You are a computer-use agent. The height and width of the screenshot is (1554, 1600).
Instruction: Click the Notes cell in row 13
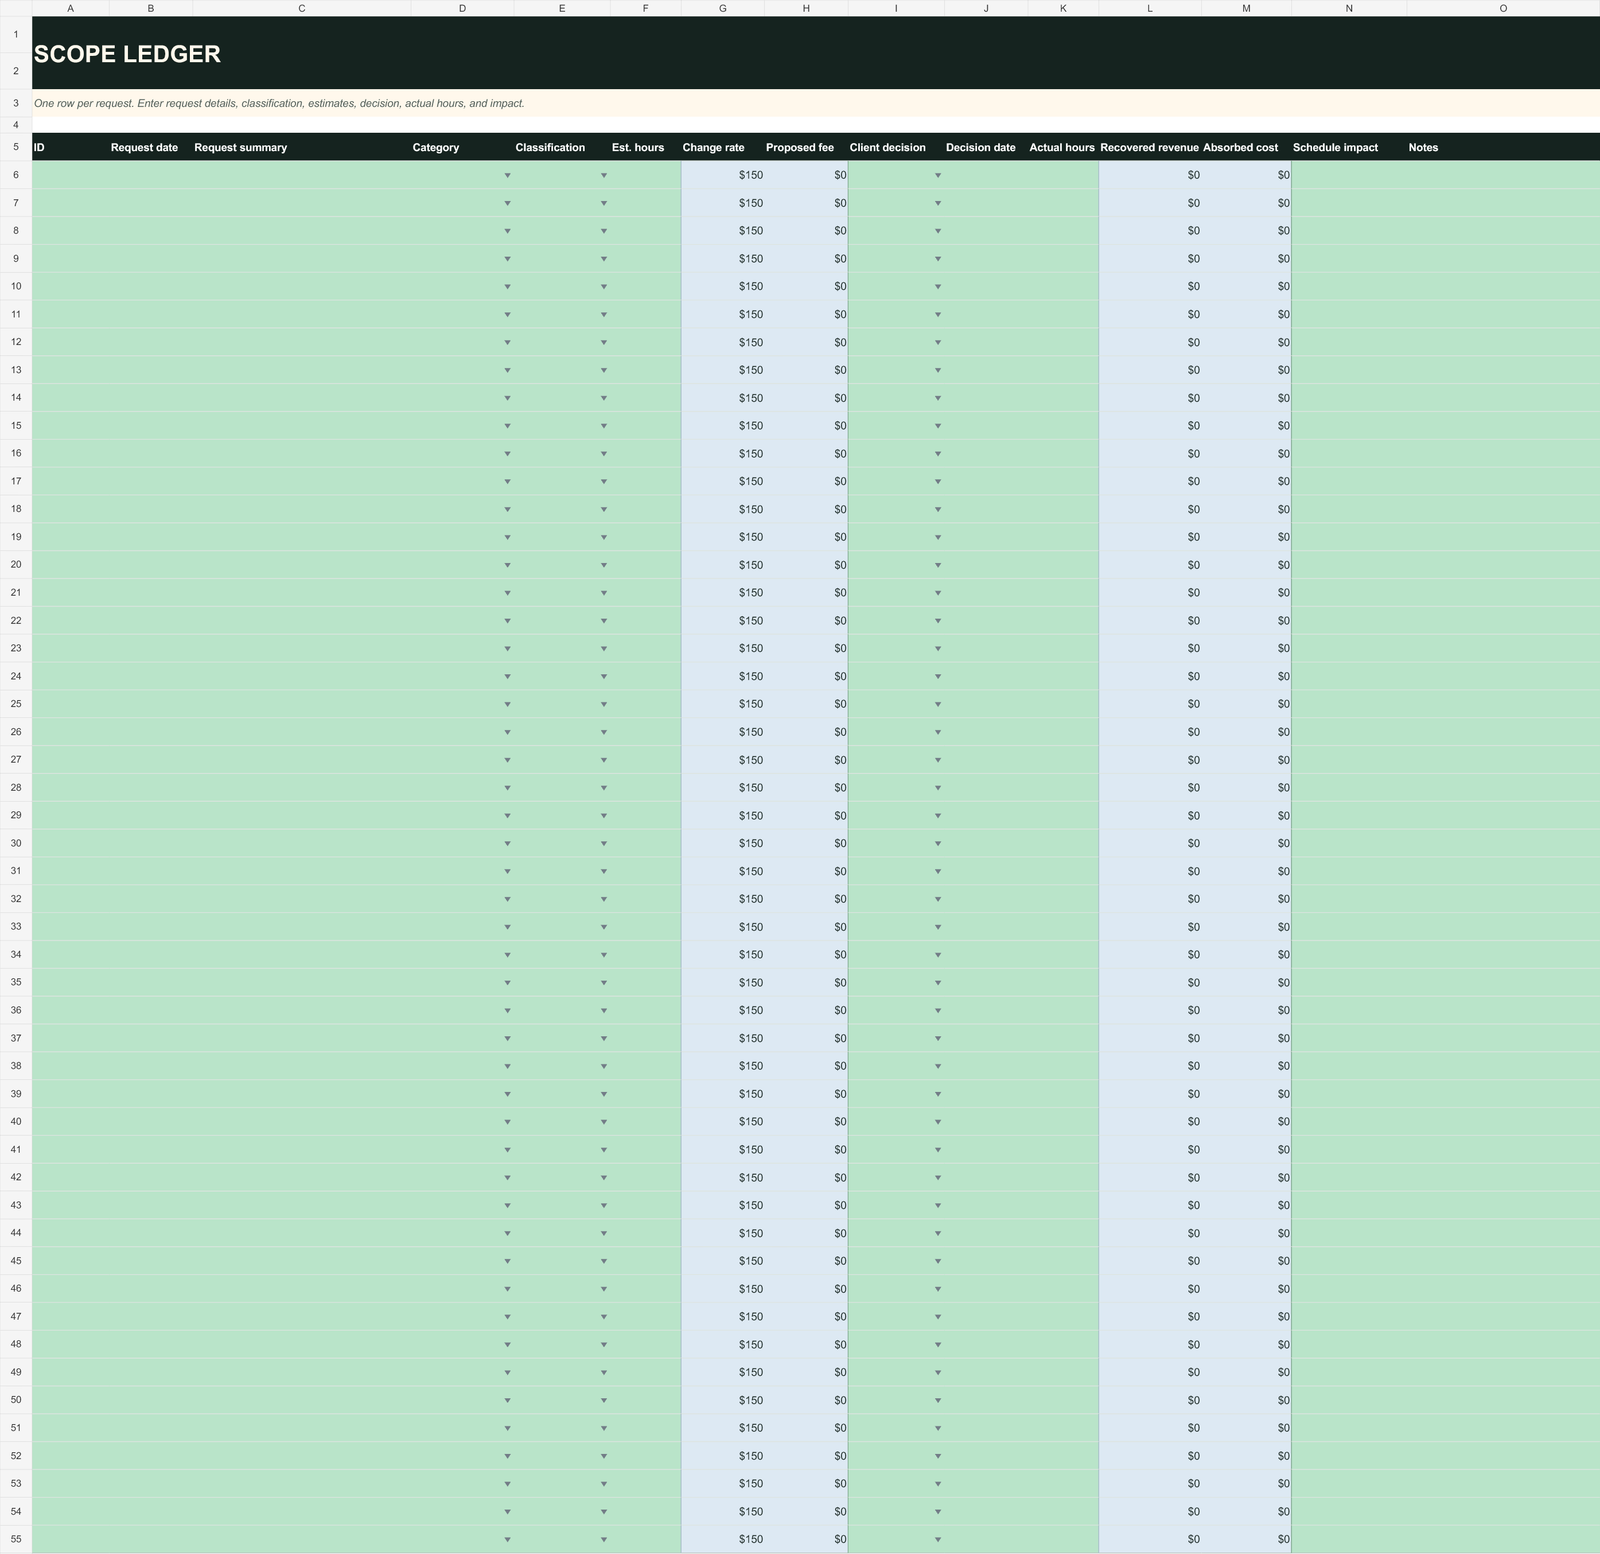(x=1503, y=370)
